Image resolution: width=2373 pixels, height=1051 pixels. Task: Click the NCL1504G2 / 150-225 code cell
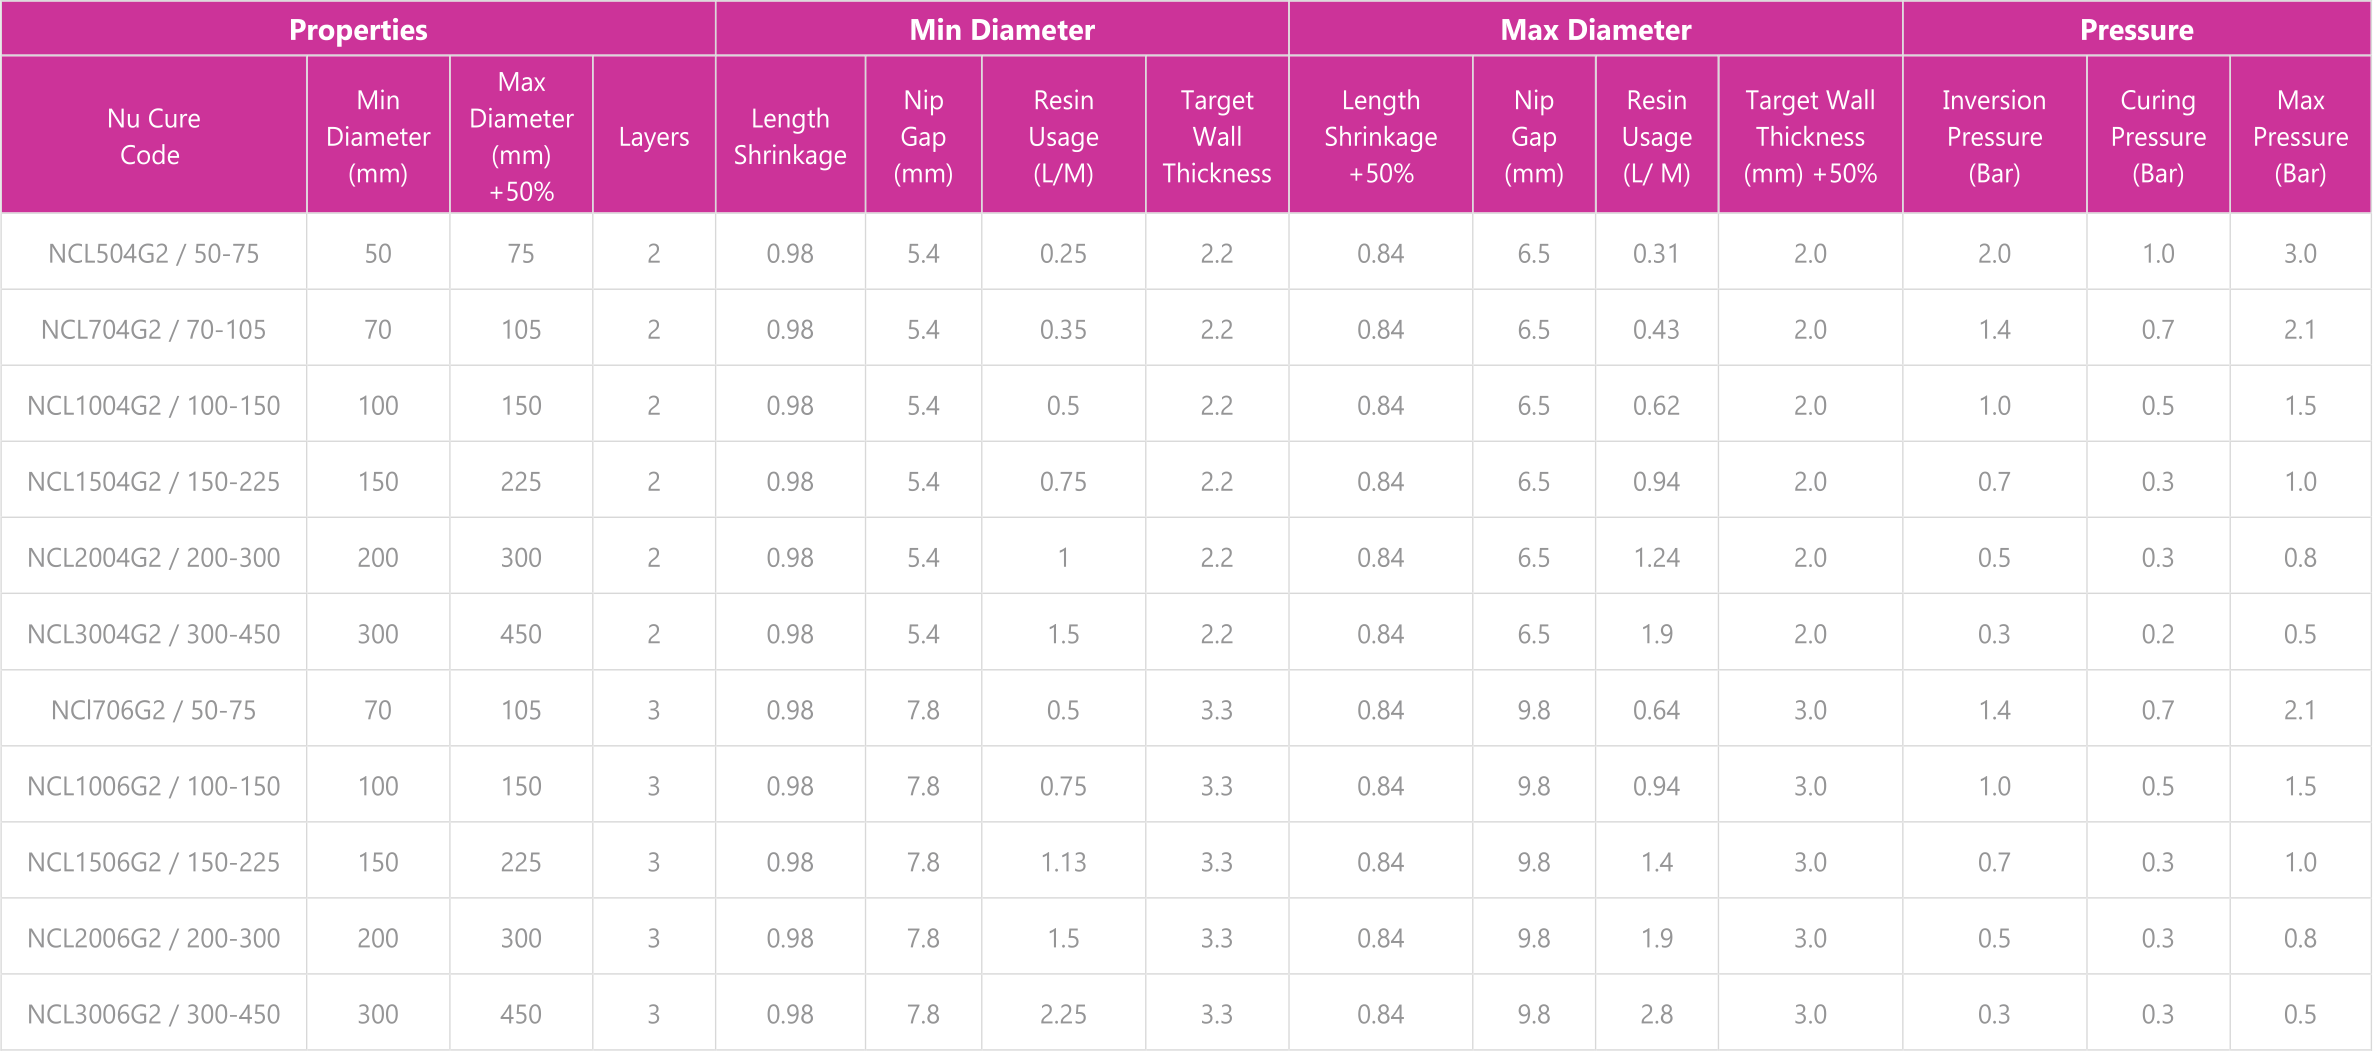click(x=154, y=481)
